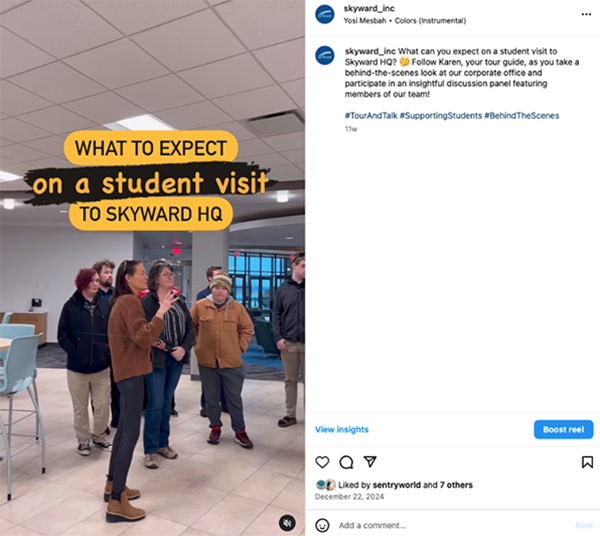Open the #SupportingStudents hashtag

tap(440, 116)
